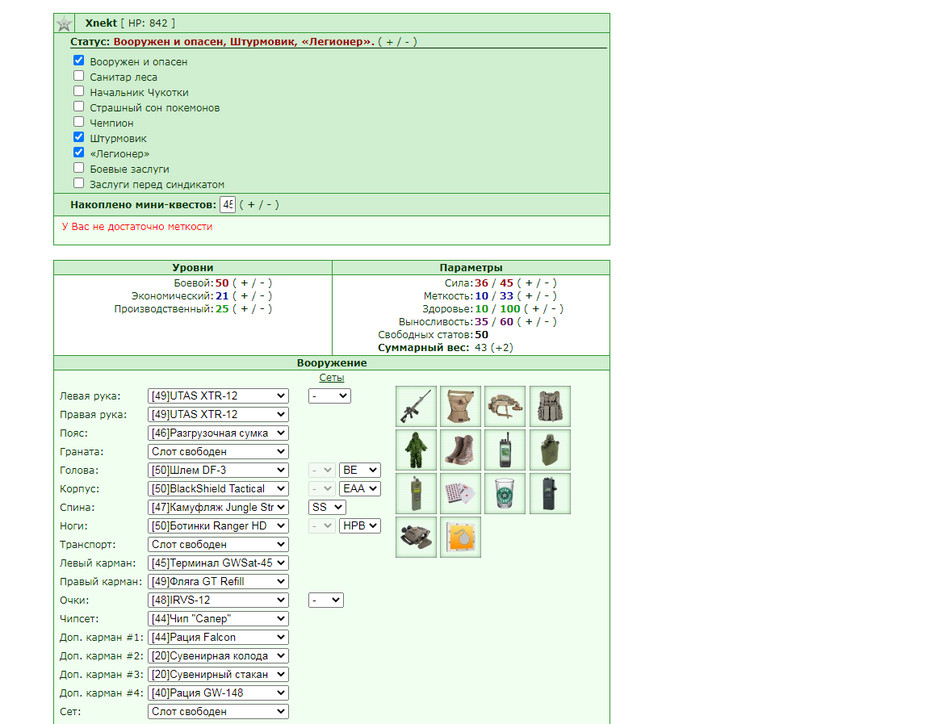Click the souvenir glass cup icon

(505, 493)
